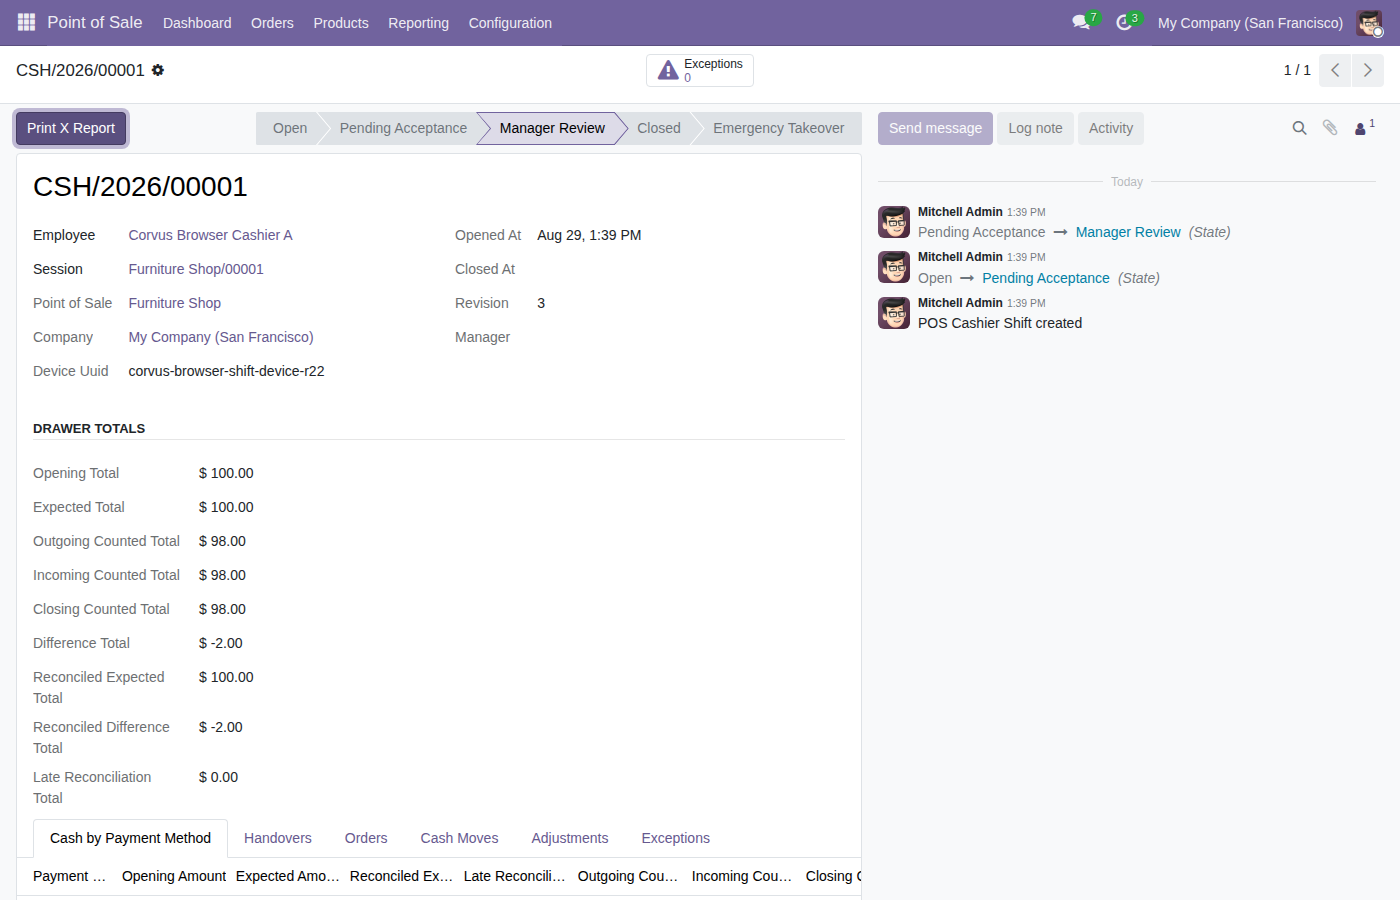Search messages in the chatter
Viewport: 1400px width, 900px height.
[x=1299, y=128]
